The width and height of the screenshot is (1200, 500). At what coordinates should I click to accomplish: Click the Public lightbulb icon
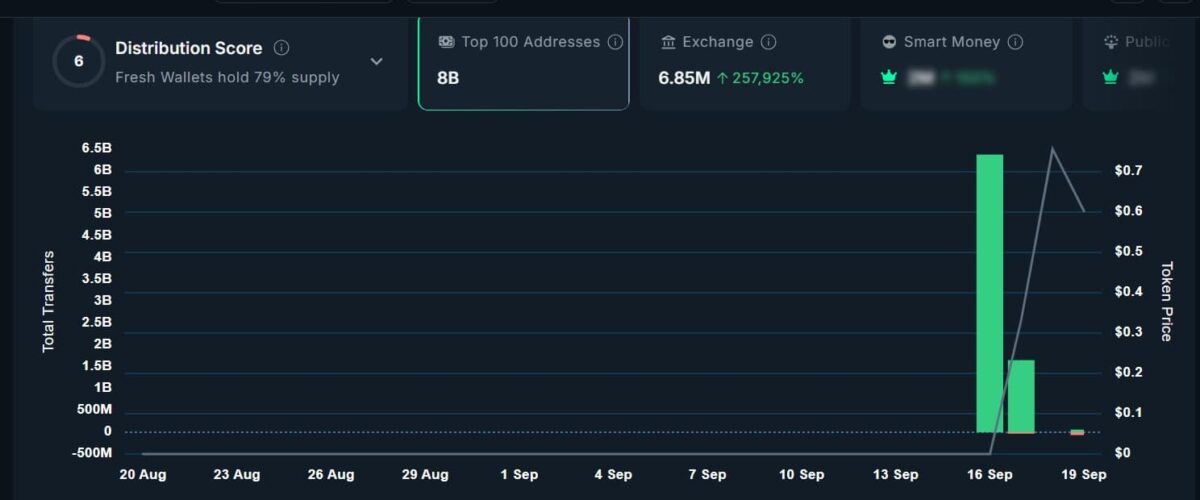[1110, 42]
